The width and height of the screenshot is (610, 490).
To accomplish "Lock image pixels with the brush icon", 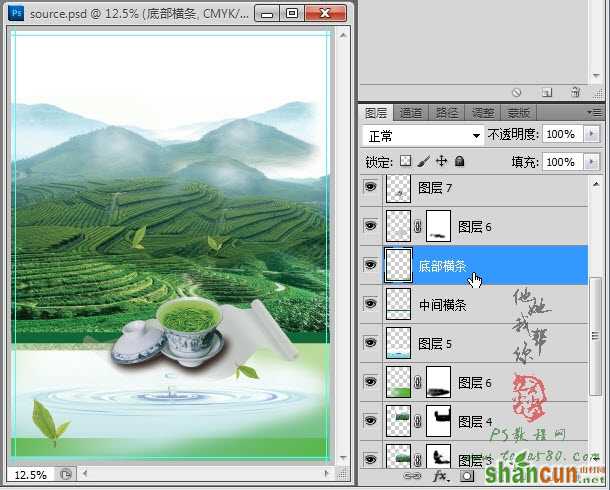I will tap(424, 161).
